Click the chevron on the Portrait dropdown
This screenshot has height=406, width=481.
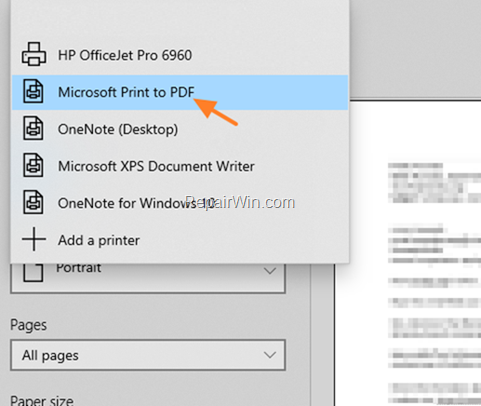270,271
